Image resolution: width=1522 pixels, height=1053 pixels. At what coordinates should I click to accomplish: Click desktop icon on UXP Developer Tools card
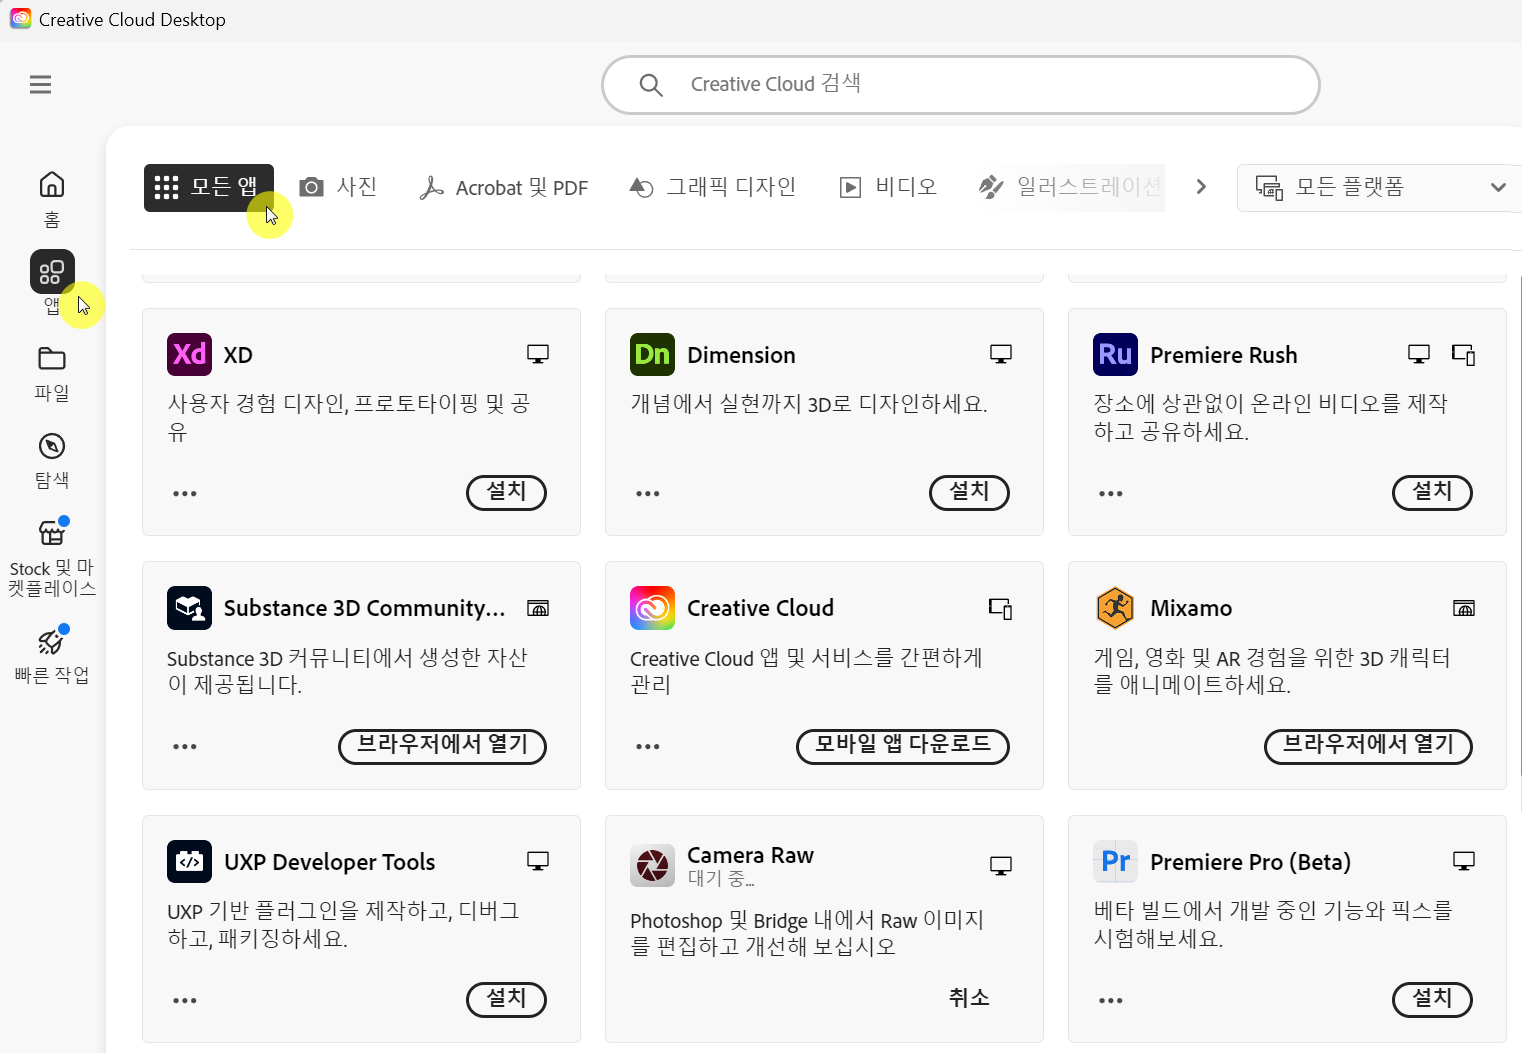coord(538,861)
